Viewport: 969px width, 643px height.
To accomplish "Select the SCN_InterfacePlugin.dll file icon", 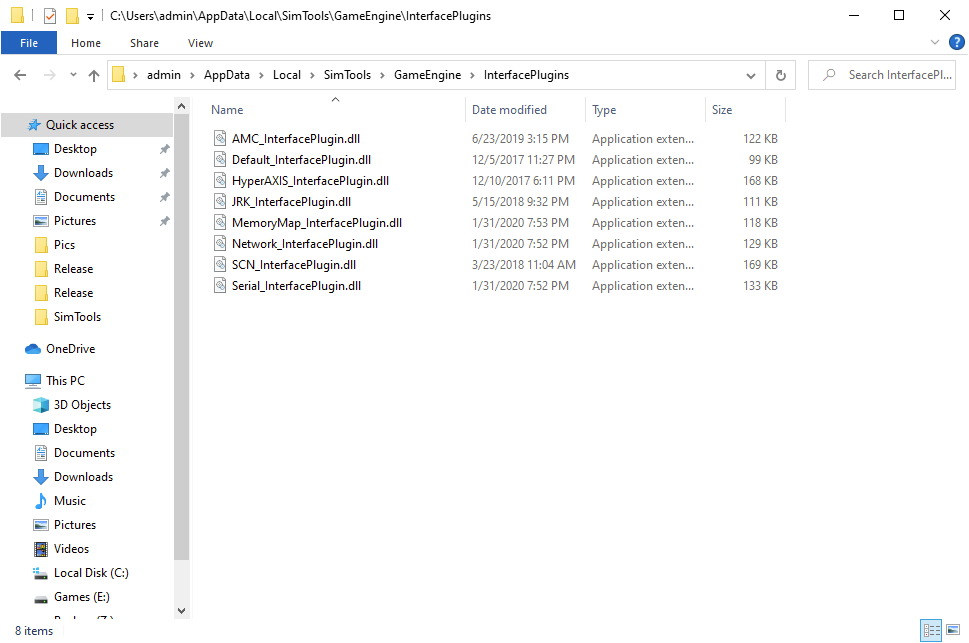I will (x=220, y=264).
